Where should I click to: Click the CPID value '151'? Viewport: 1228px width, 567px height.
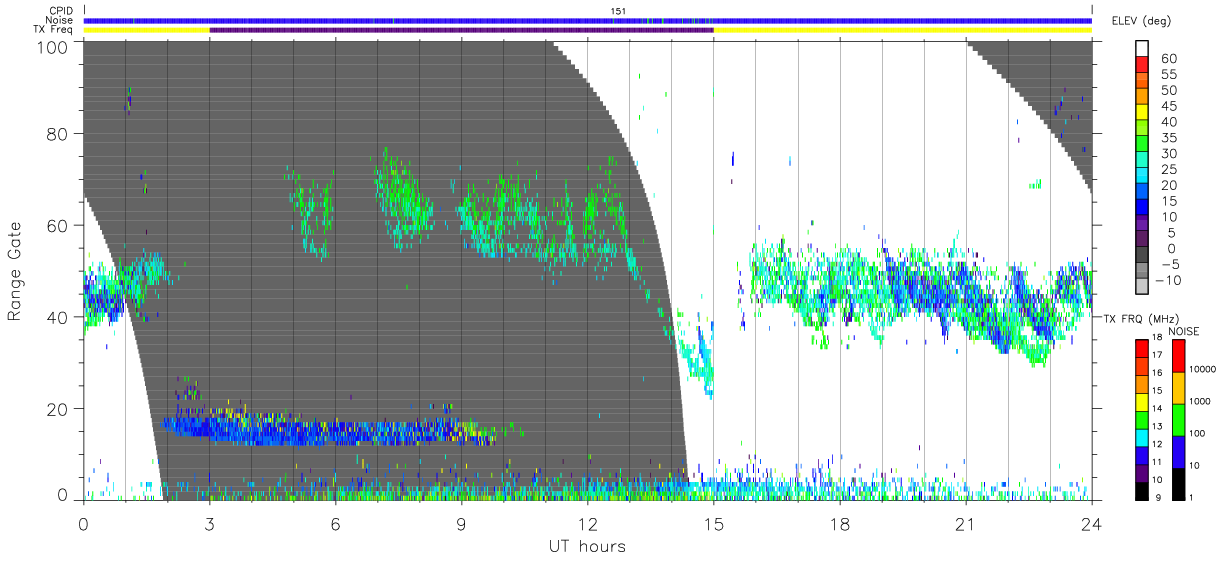pyautogui.click(x=618, y=11)
